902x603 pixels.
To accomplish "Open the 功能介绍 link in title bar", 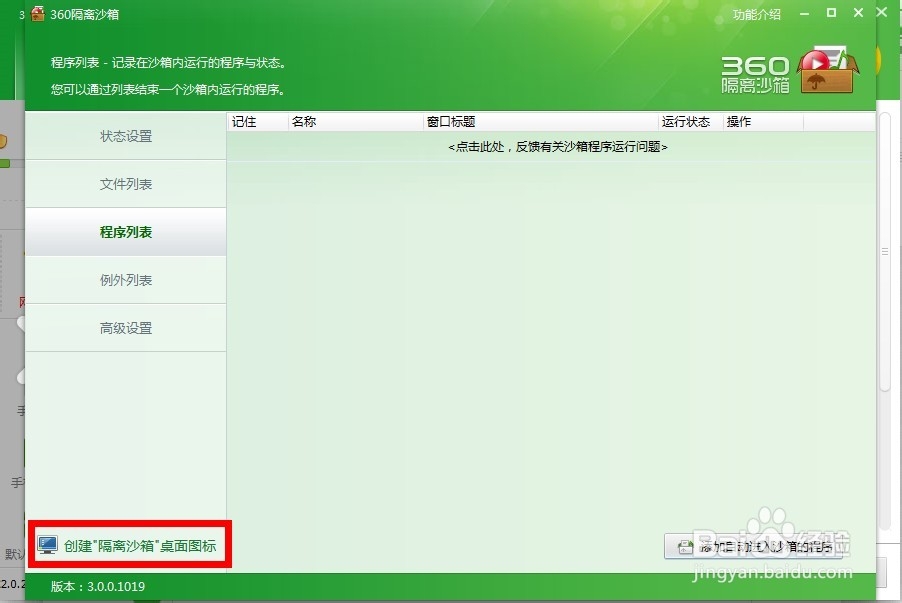I will point(756,14).
